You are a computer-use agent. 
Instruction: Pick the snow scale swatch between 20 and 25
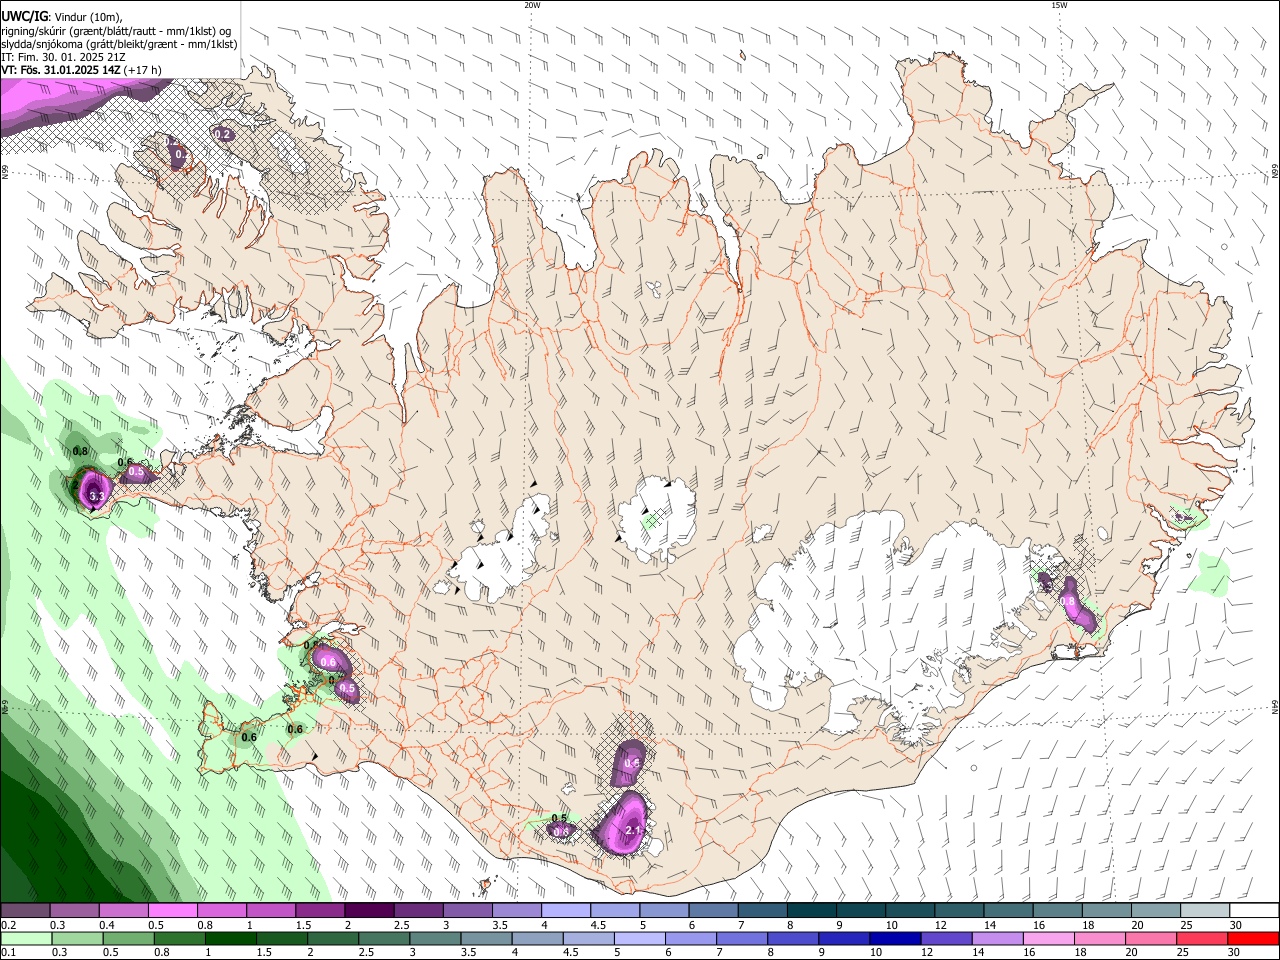[x=1156, y=910]
